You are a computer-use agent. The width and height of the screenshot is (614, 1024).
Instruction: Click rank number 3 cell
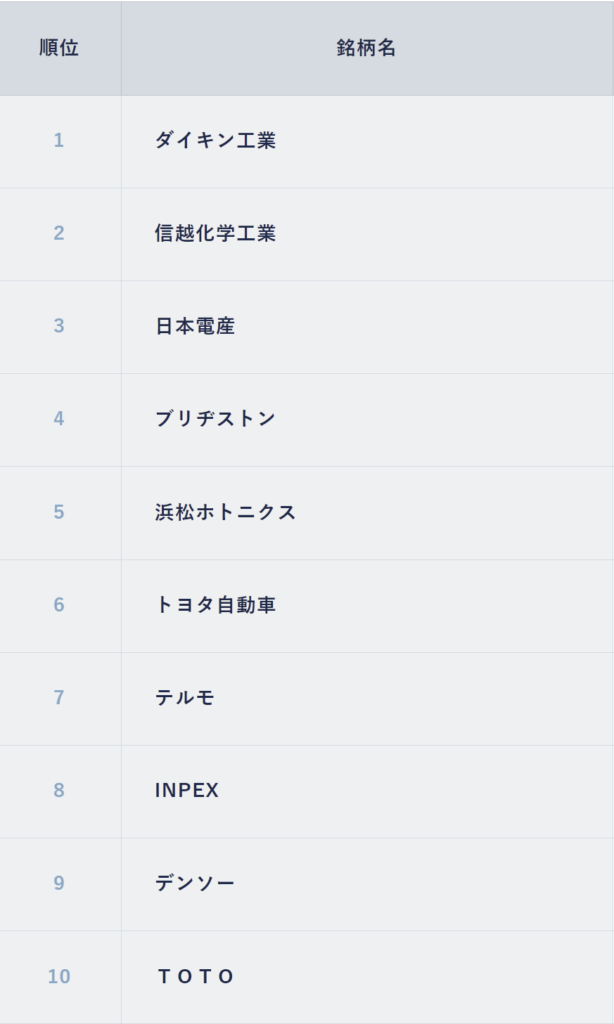click(x=59, y=326)
